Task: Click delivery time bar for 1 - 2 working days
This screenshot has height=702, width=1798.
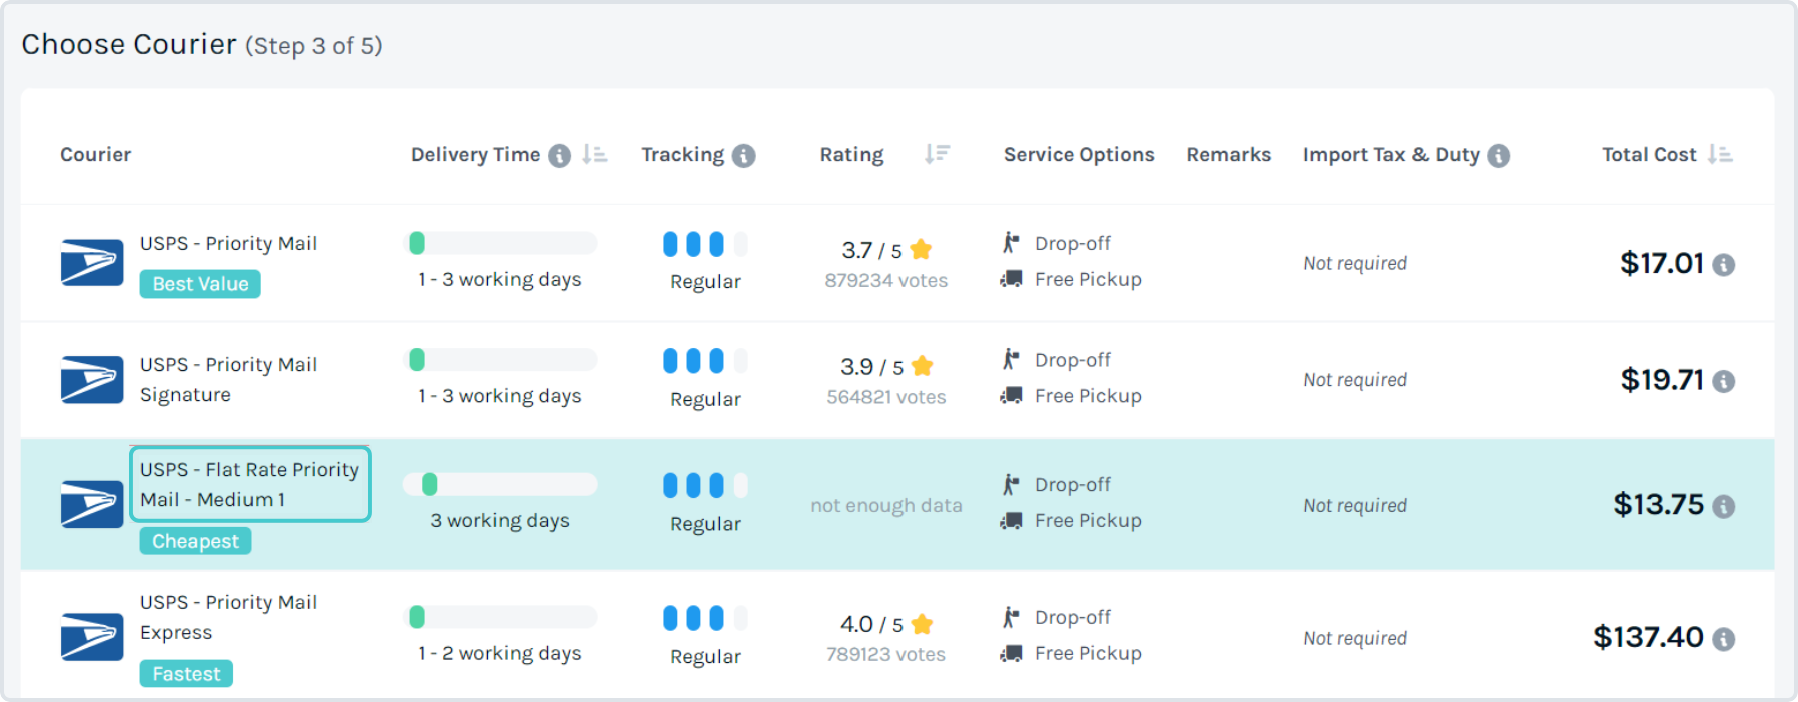Action: [501, 617]
